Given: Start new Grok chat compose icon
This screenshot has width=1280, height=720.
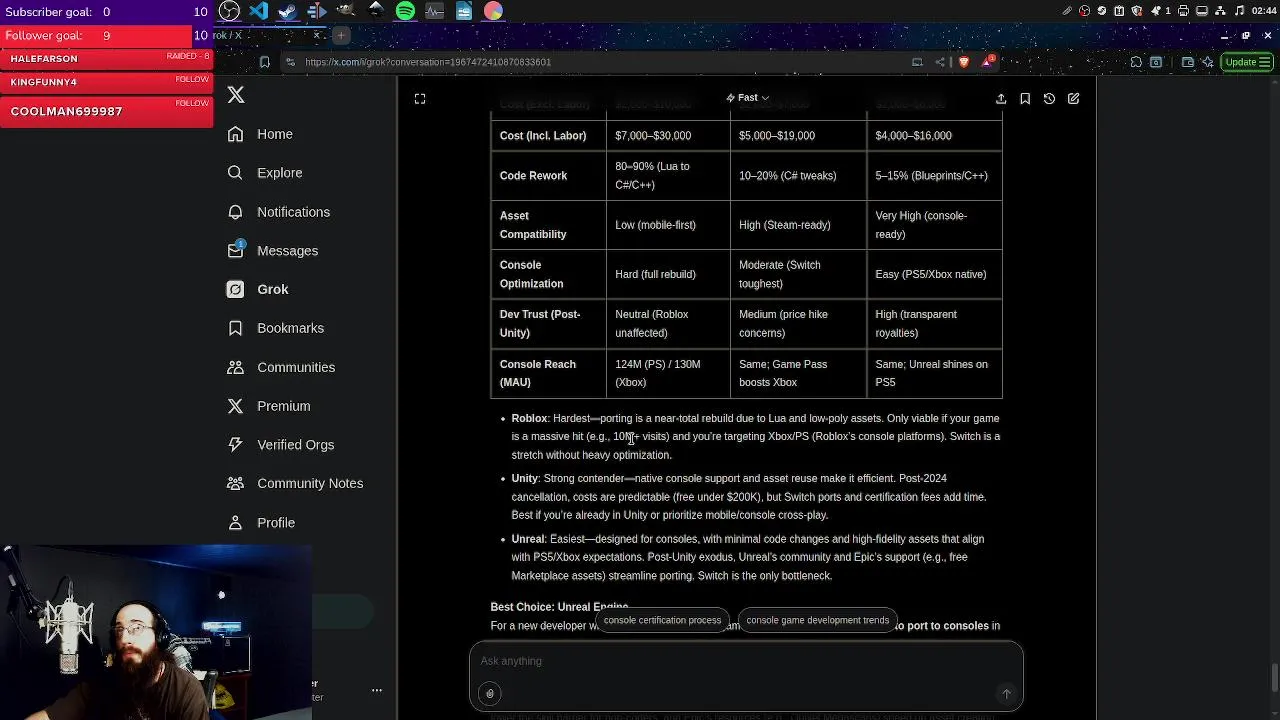Looking at the screenshot, I should [1073, 99].
